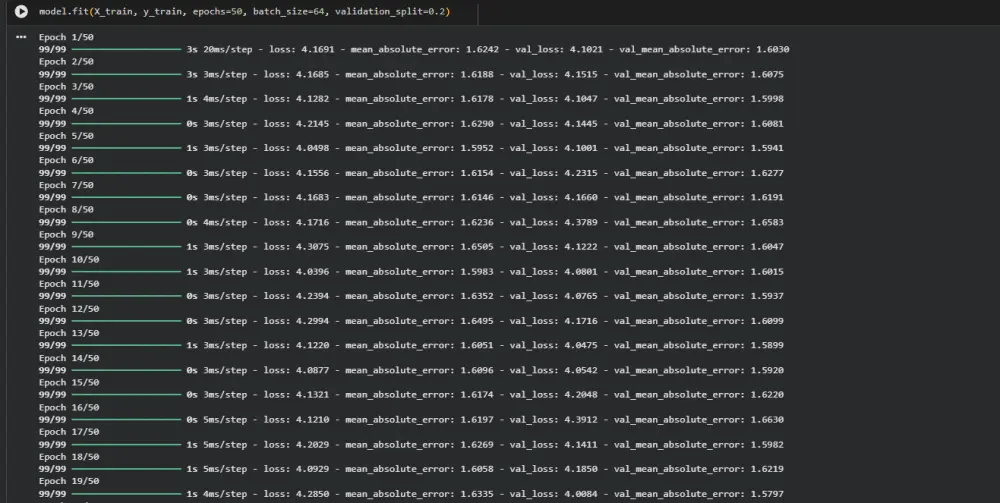Screen dimensions: 1000x503
Task: Click the val_mean_absolute_error value 1.6630
Action: tap(767, 419)
